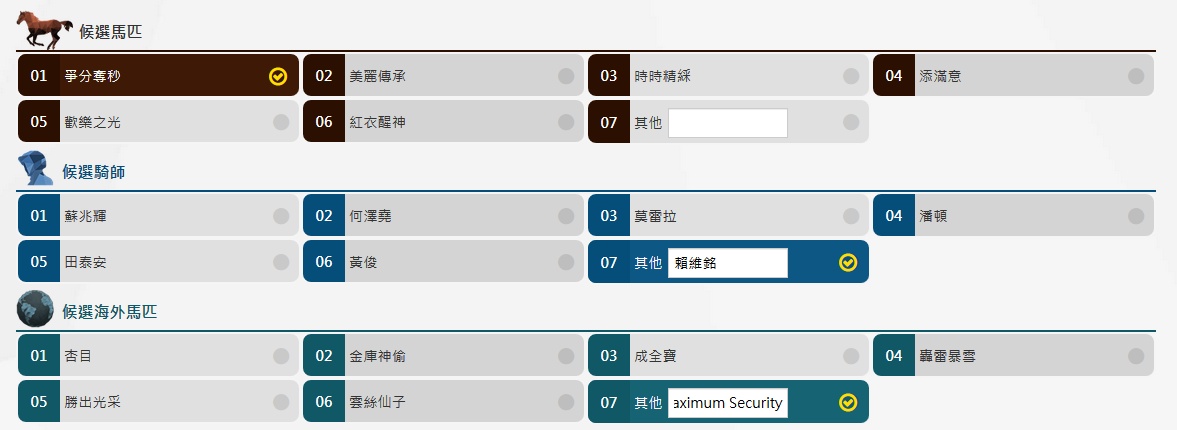Click the yellow checkmark beside 賴維銘
The height and width of the screenshot is (430, 1177).
tap(848, 262)
